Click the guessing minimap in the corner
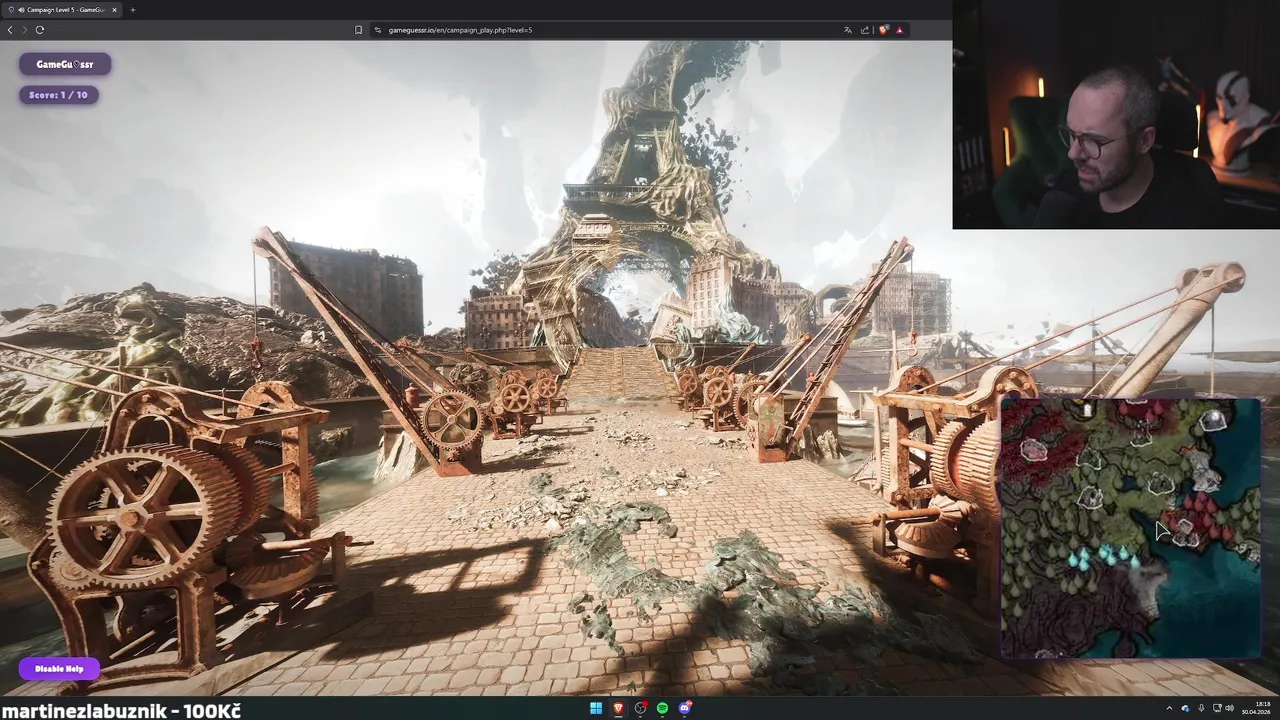Viewport: 1280px width, 720px height. (1130, 528)
